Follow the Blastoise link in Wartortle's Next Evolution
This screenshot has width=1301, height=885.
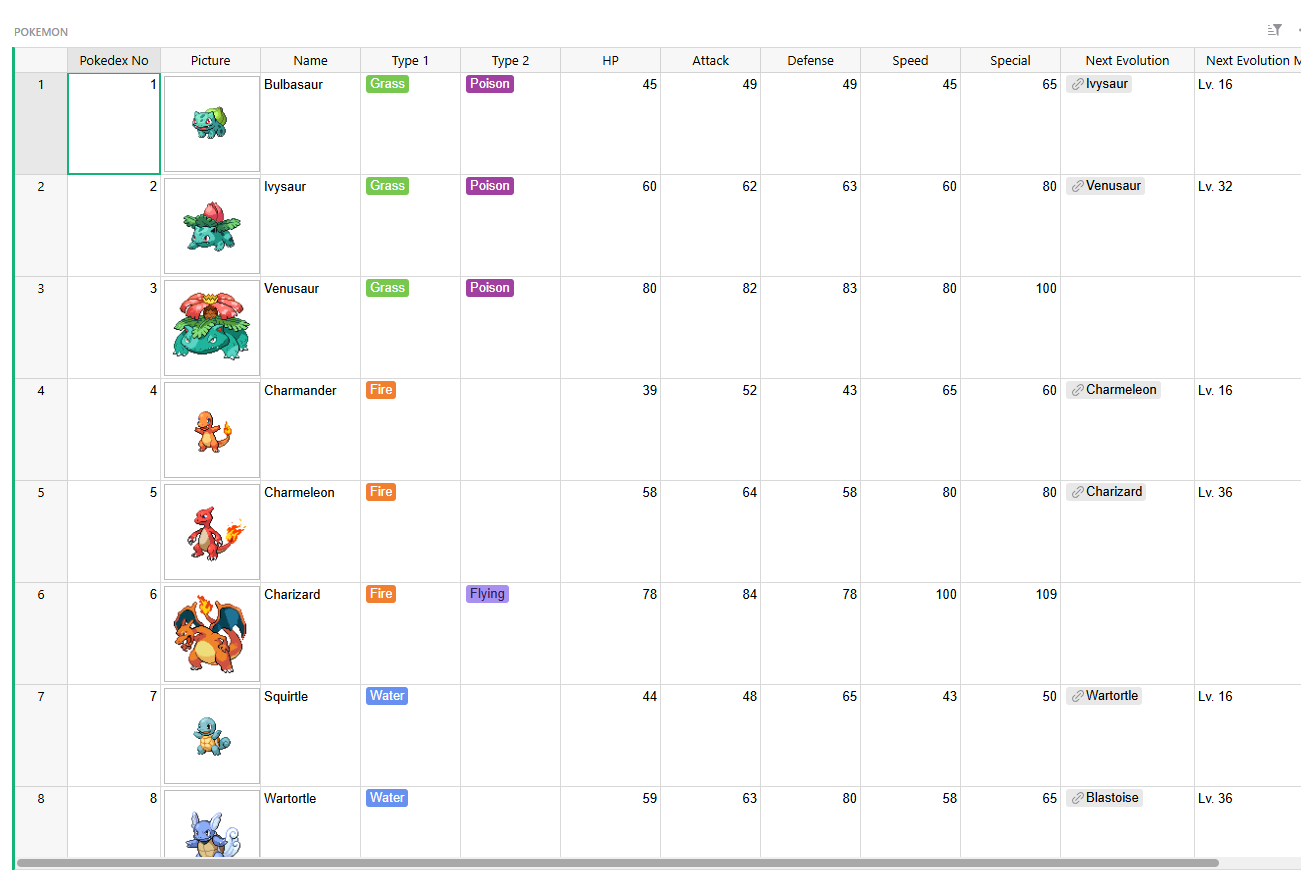[x=1104, y=798]
